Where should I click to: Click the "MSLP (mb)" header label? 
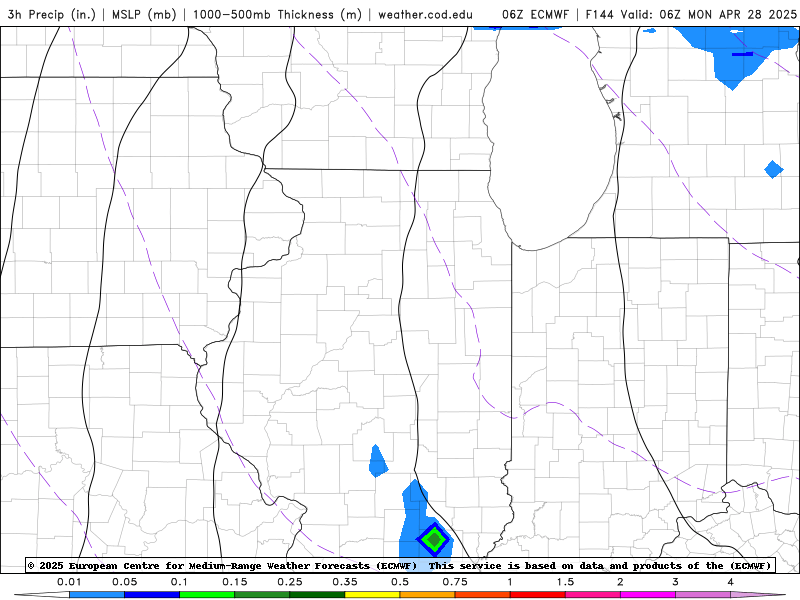click(x=144, y=14)
